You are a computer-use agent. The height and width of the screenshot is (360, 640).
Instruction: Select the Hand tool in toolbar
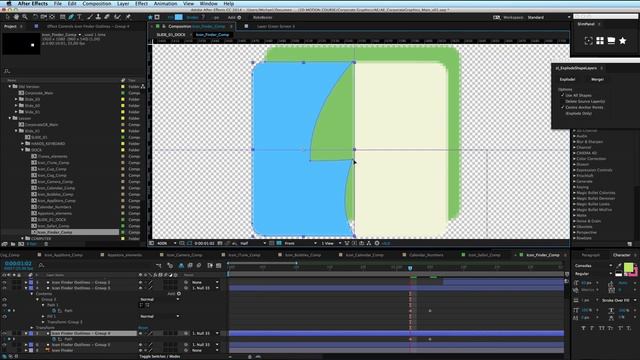click(16, 17)
